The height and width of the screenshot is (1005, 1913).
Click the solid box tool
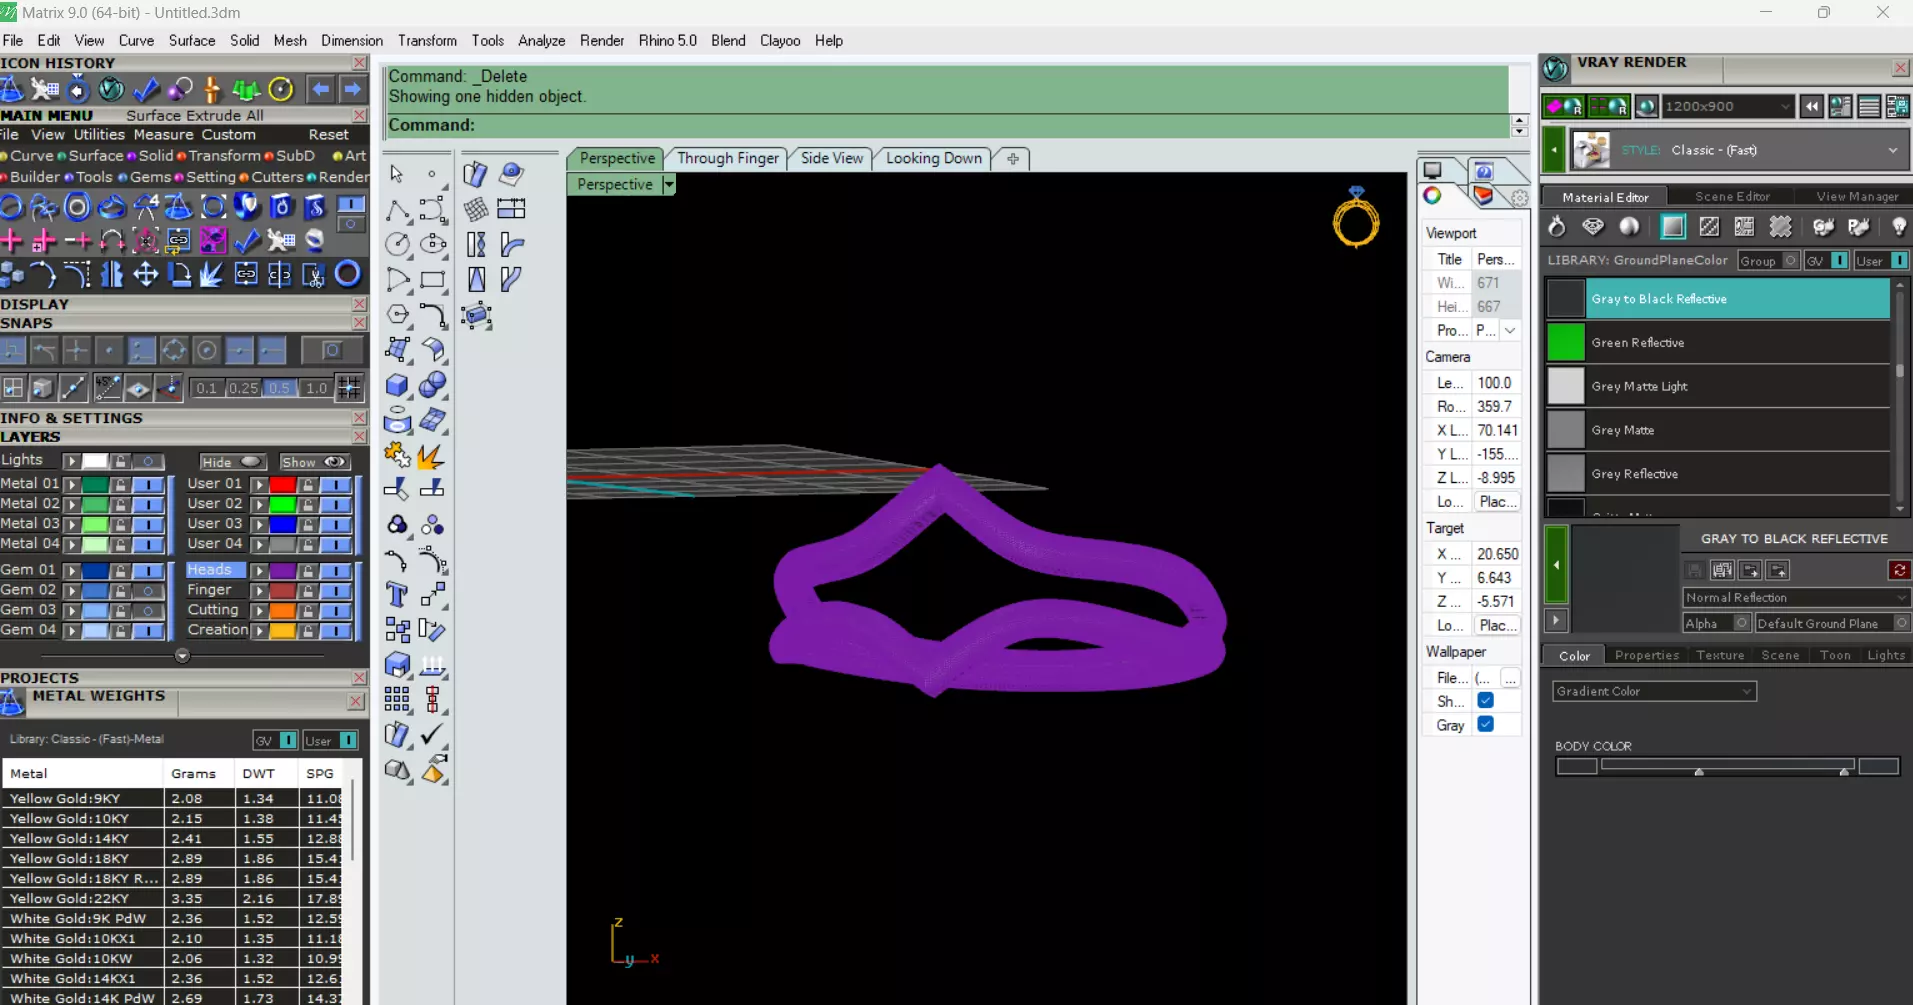397,385
